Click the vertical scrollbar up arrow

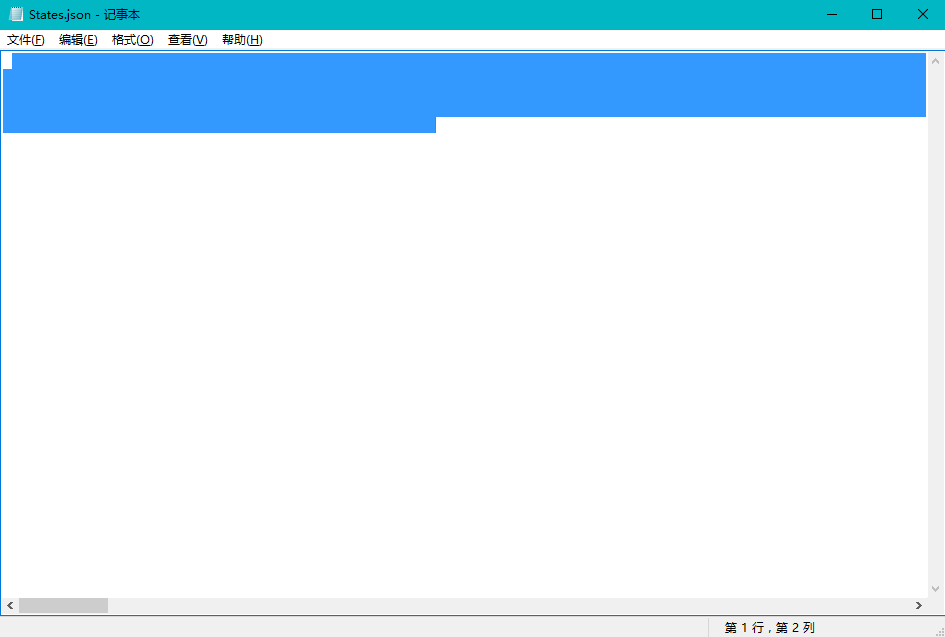(x=935, y=61)
